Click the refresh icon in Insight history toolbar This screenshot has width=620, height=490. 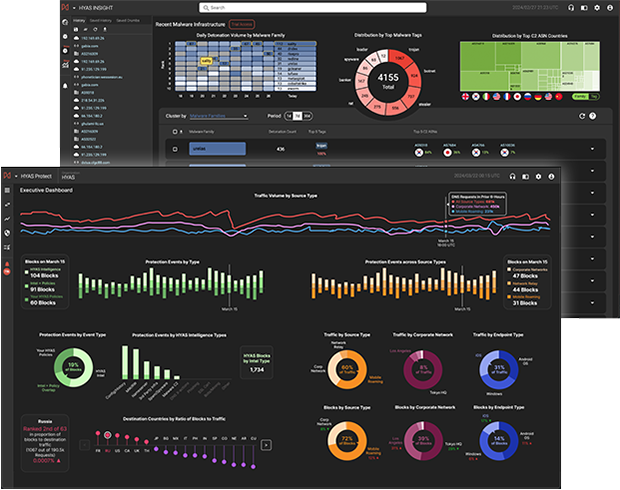point(95,29)
